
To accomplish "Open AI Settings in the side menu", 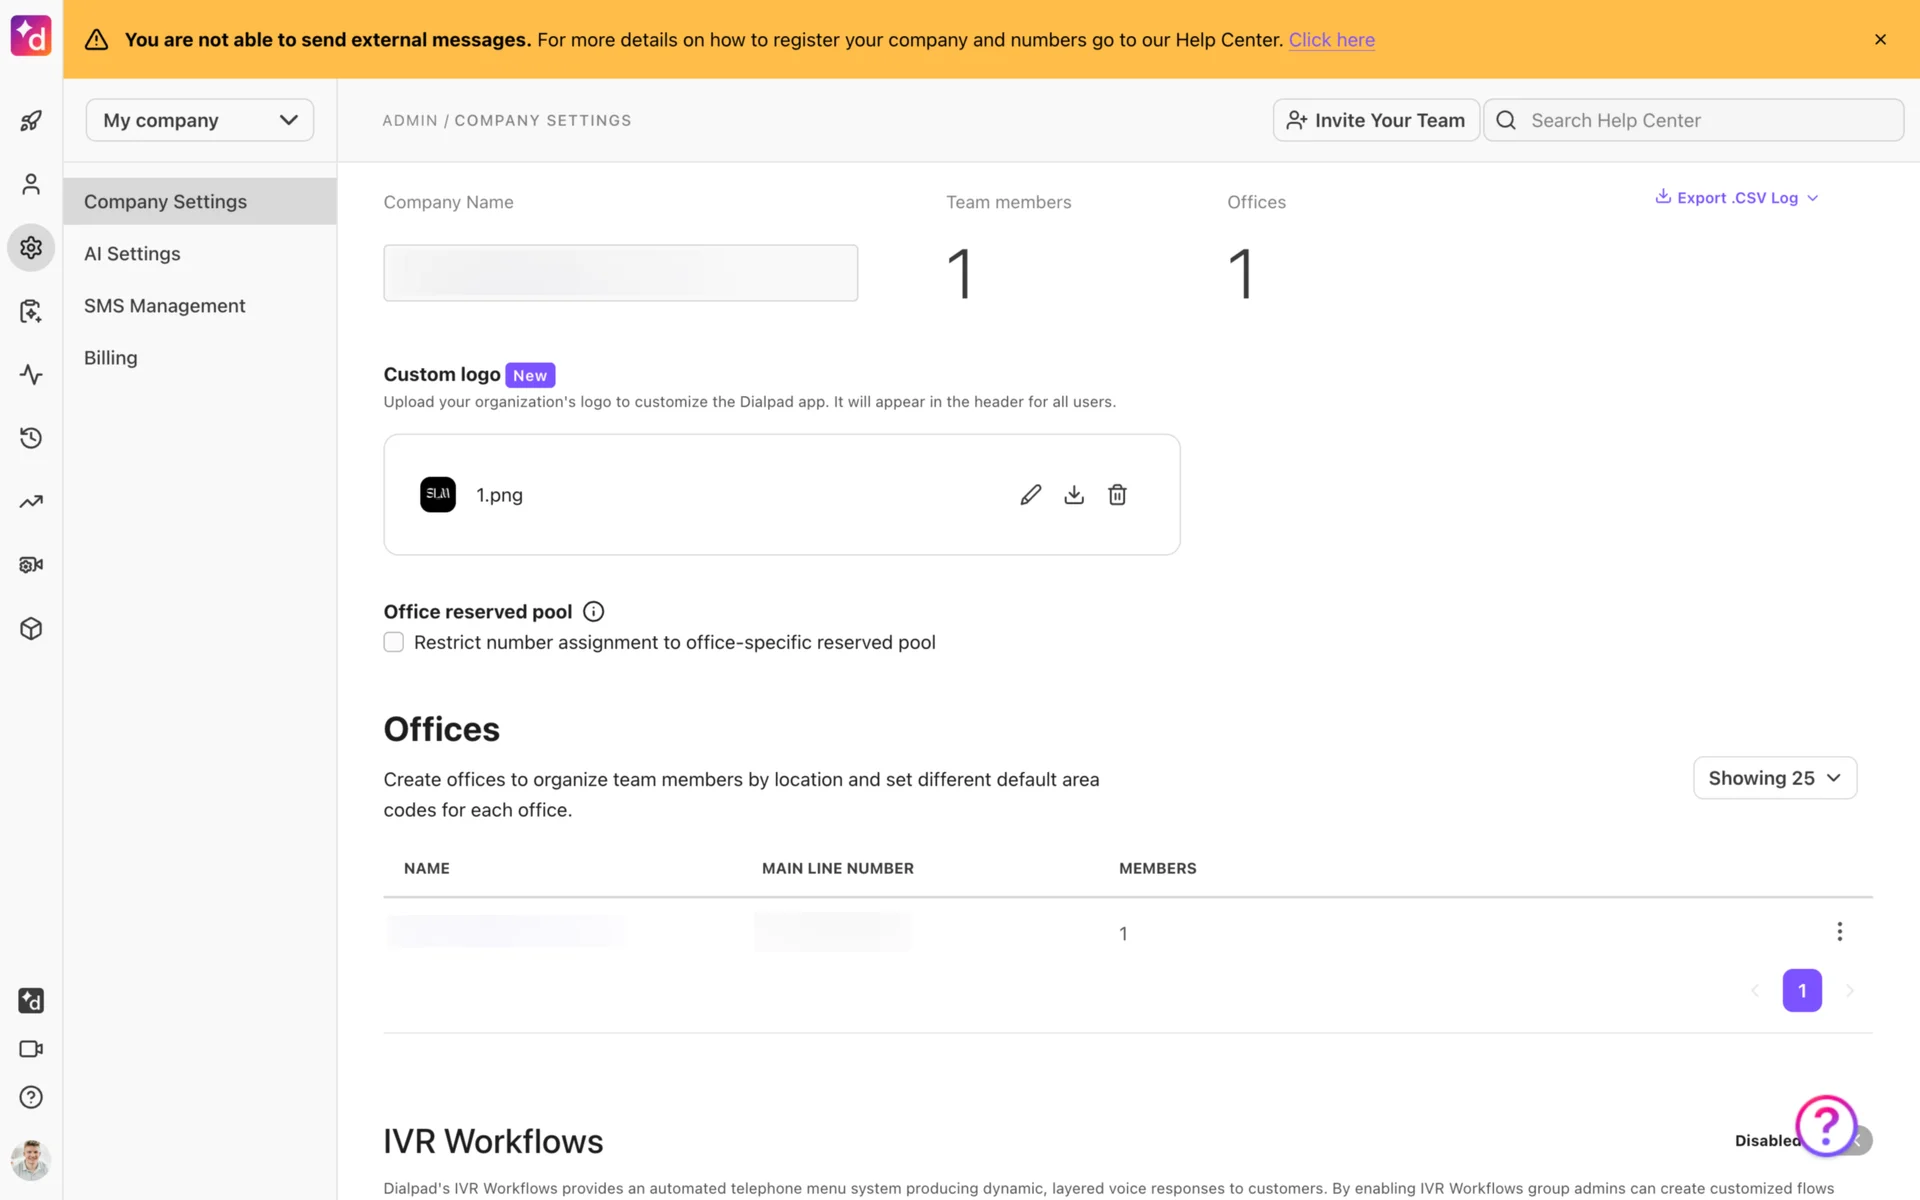I will (x=132, y=254).
